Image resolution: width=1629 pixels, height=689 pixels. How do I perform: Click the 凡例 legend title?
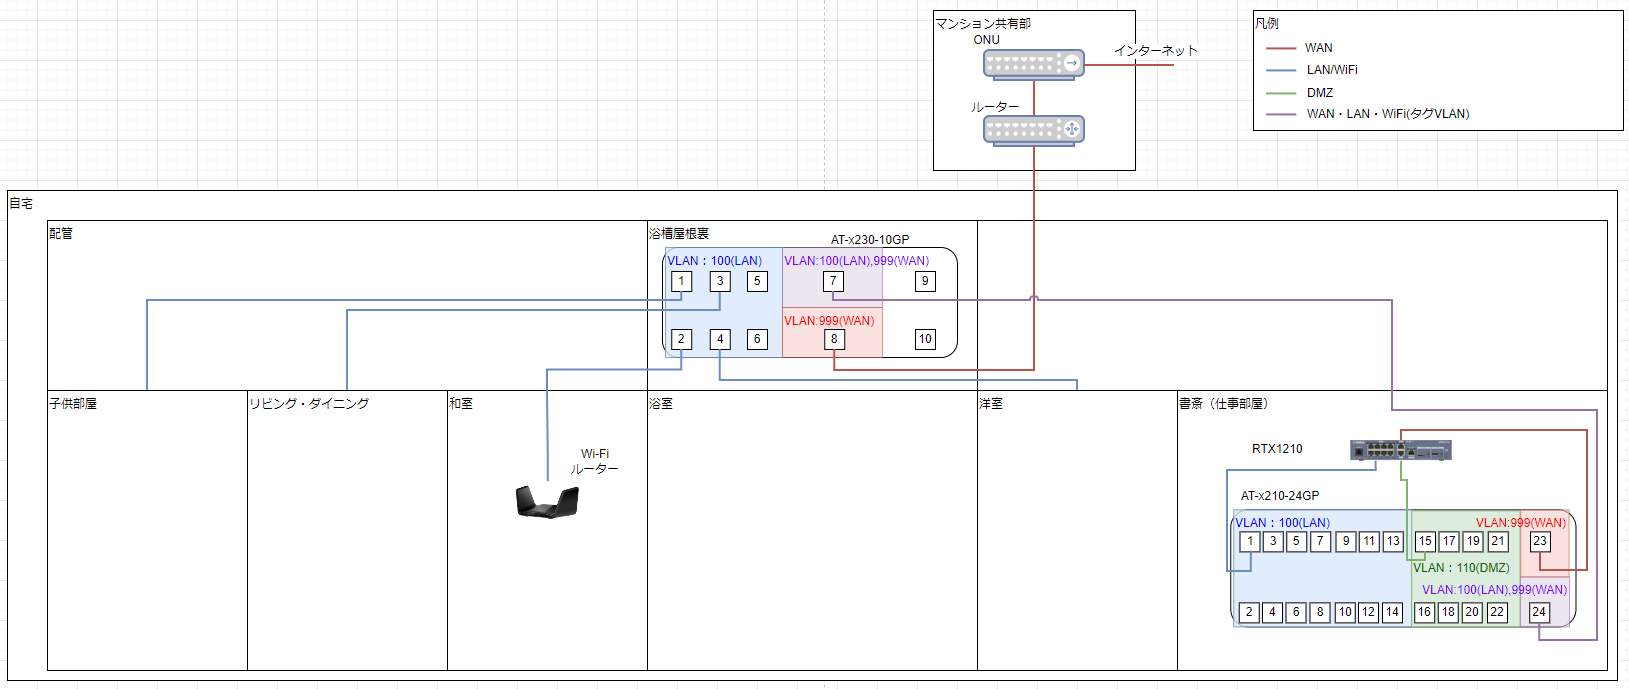tap(1267, 23)
